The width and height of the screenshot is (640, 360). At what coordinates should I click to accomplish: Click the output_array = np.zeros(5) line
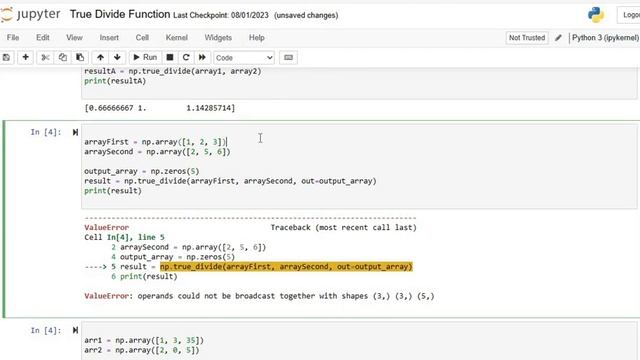coord(142,171)
